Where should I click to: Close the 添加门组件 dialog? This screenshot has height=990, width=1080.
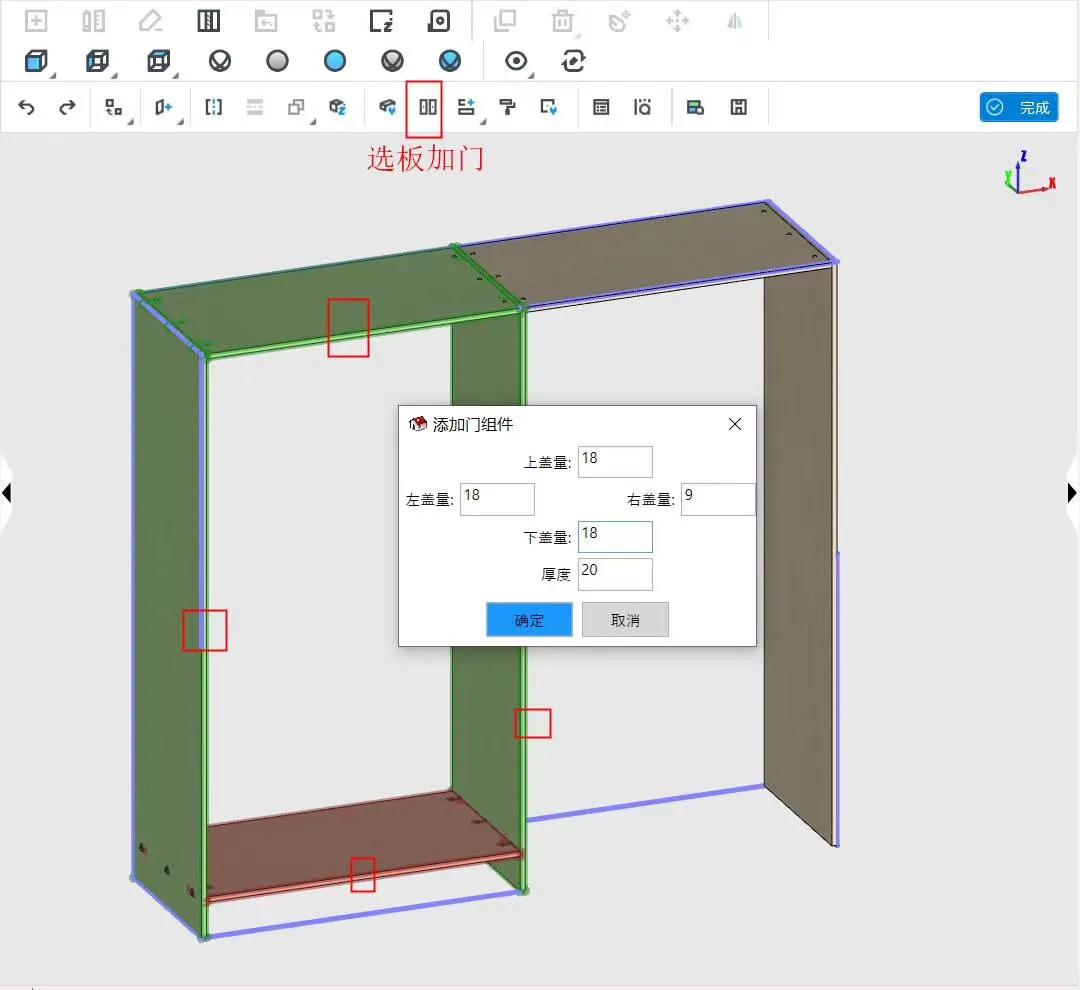735,424
